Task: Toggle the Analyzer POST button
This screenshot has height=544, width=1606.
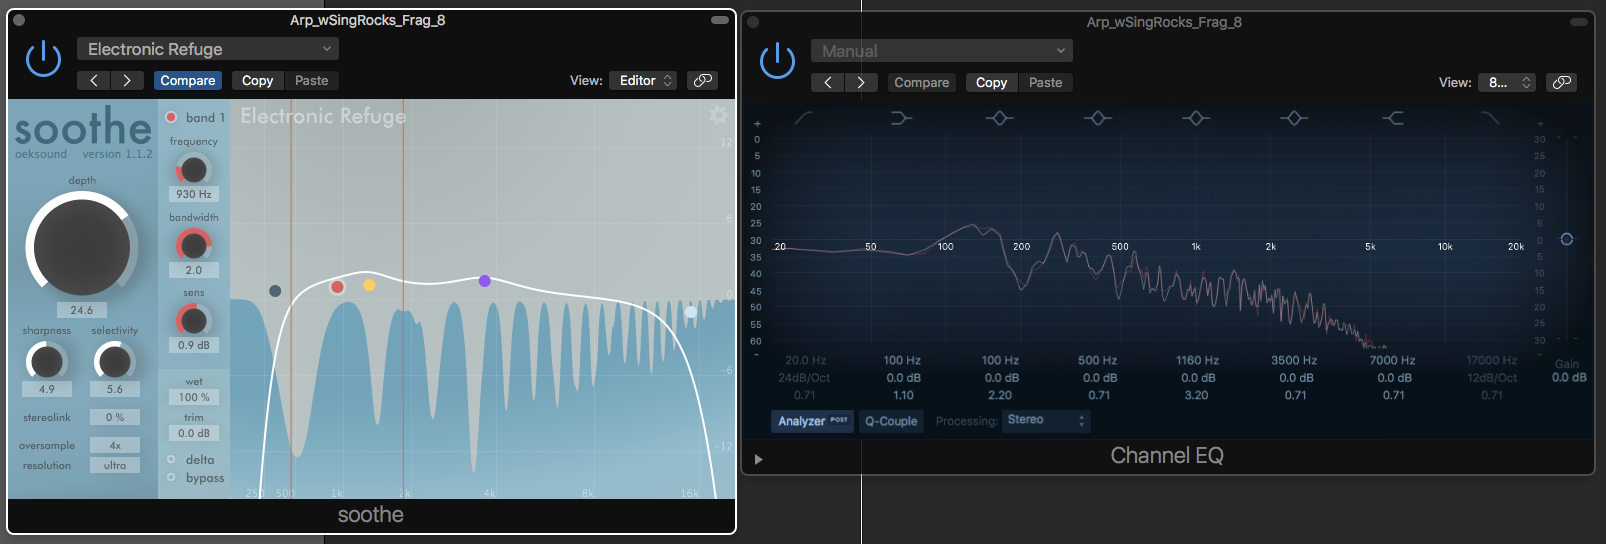Action: tap(813, 421)
